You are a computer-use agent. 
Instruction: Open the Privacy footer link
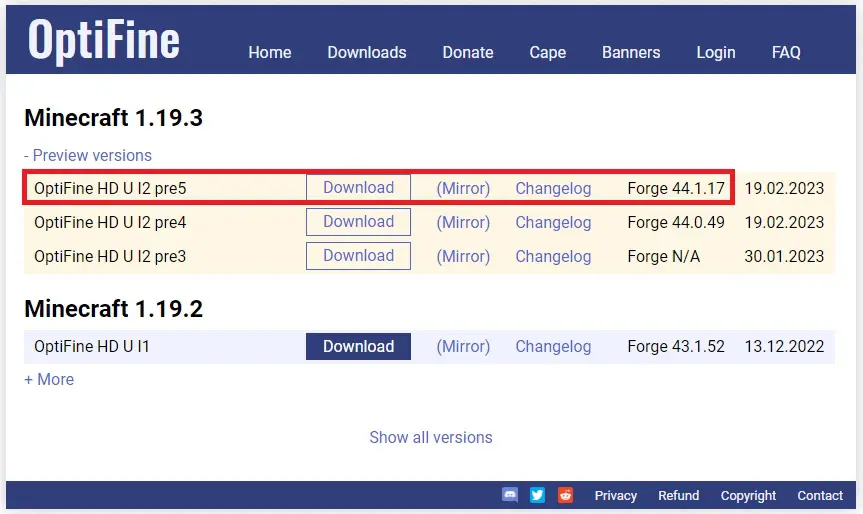[615, 496]
